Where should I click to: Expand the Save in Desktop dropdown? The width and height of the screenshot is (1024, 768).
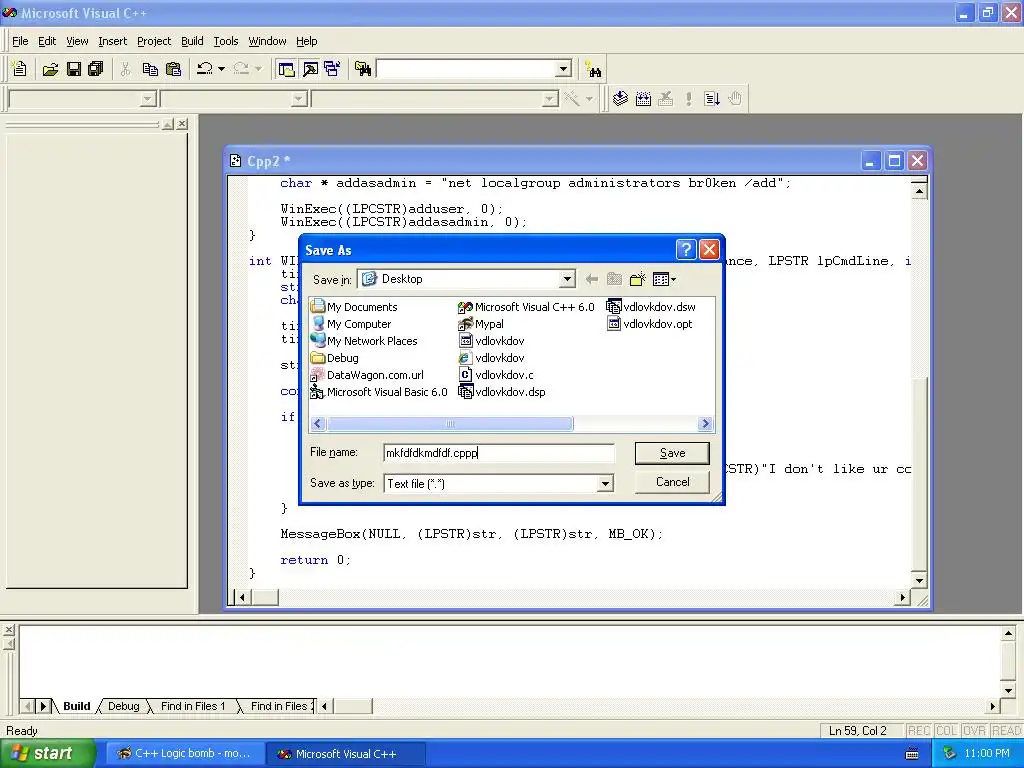pos(567,280)
